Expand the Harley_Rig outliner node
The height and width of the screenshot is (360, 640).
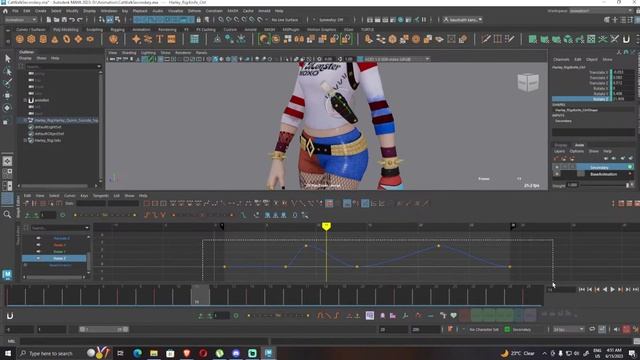25,120
